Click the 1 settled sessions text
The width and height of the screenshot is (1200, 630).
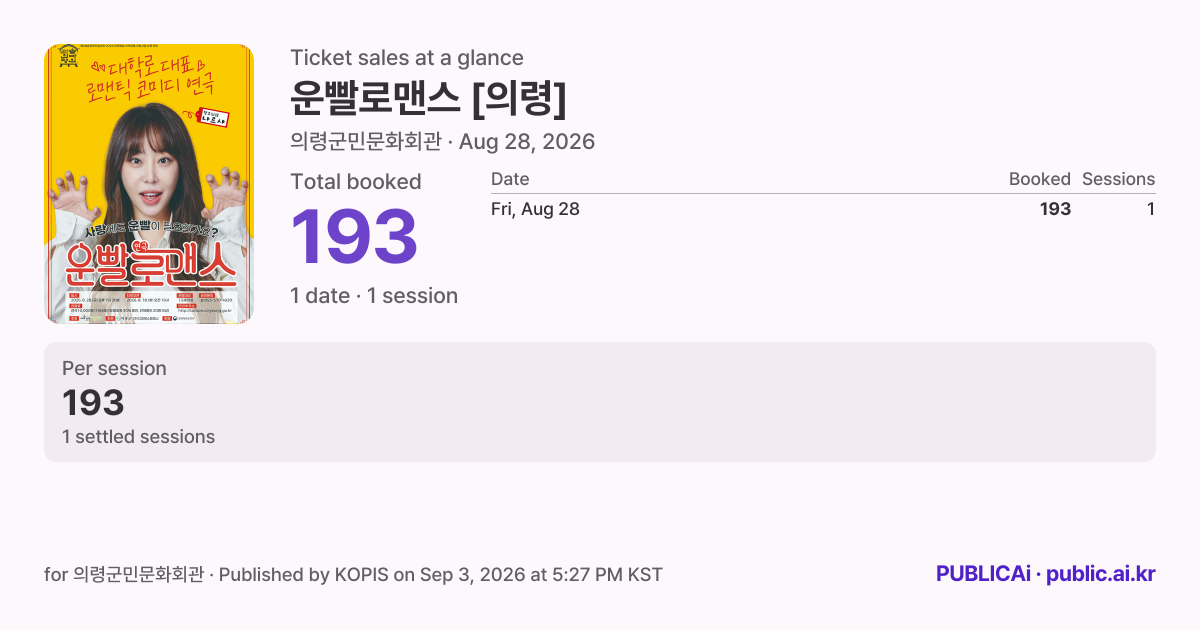(138, 437)
